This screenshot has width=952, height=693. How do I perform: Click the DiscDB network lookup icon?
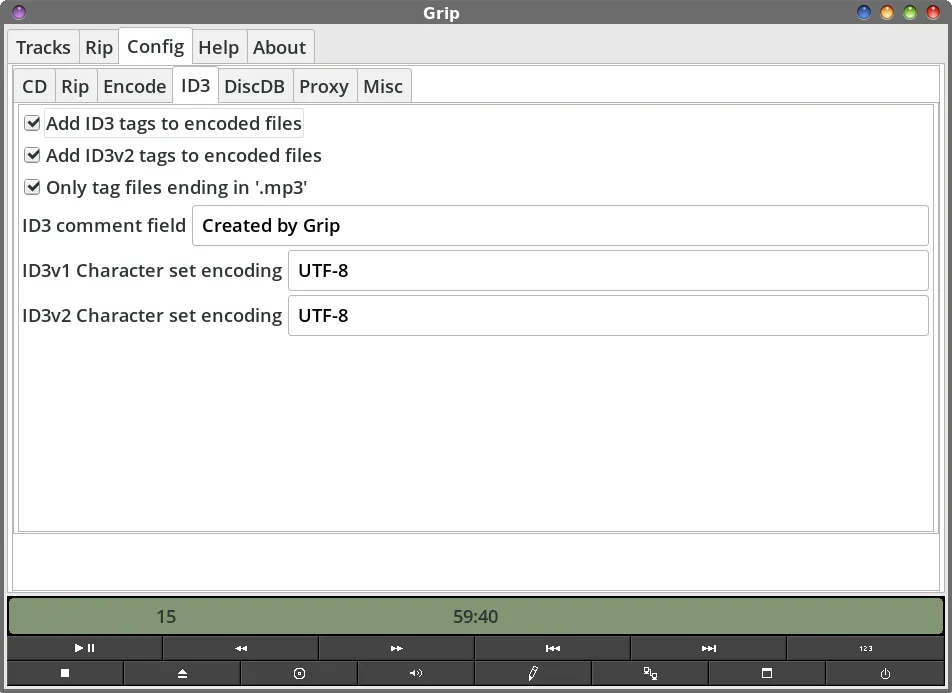[650, 673]
